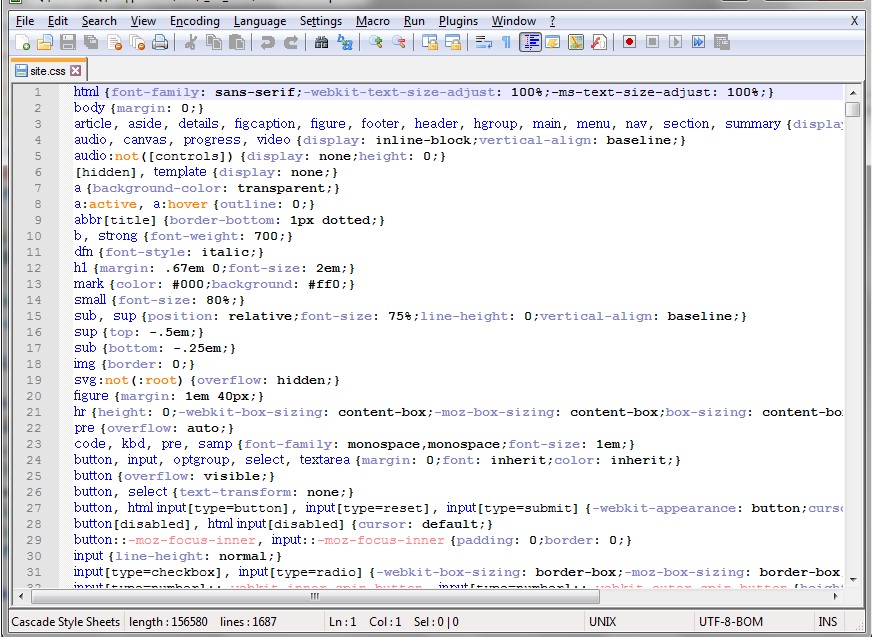
Task: Click the Copy icon in toolbar
Action: pyautogui.click(x=214, y=42)
